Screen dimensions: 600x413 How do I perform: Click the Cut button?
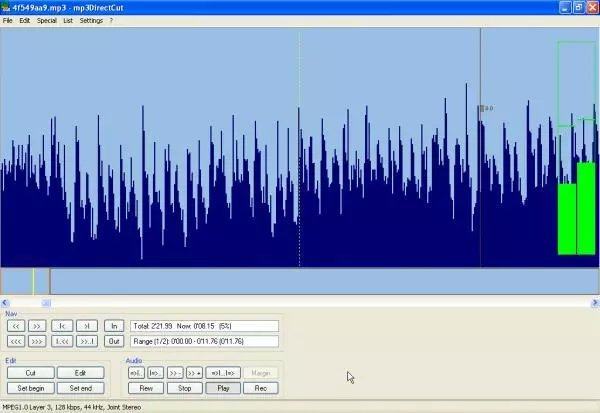pyautogui.click(x=31, y=373)
